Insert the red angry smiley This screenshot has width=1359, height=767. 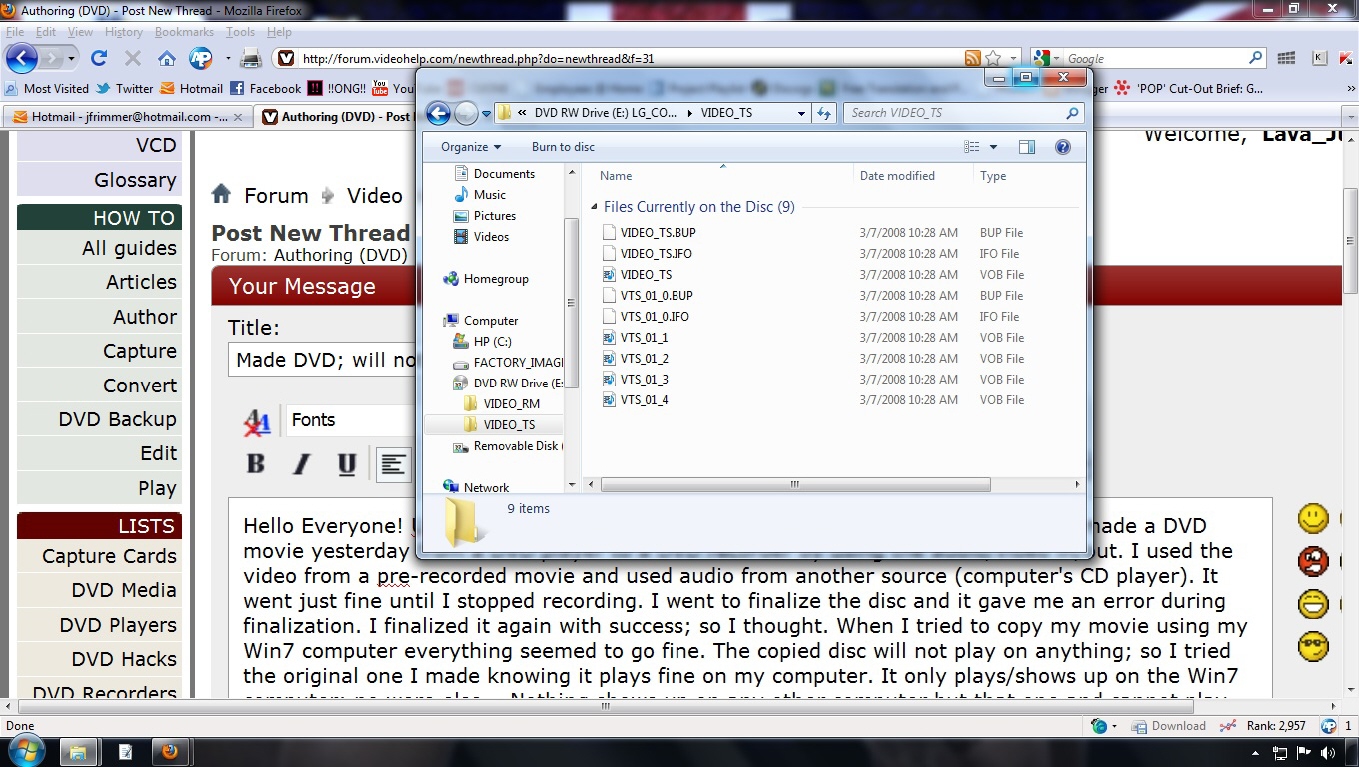(x=1313, y=561)
